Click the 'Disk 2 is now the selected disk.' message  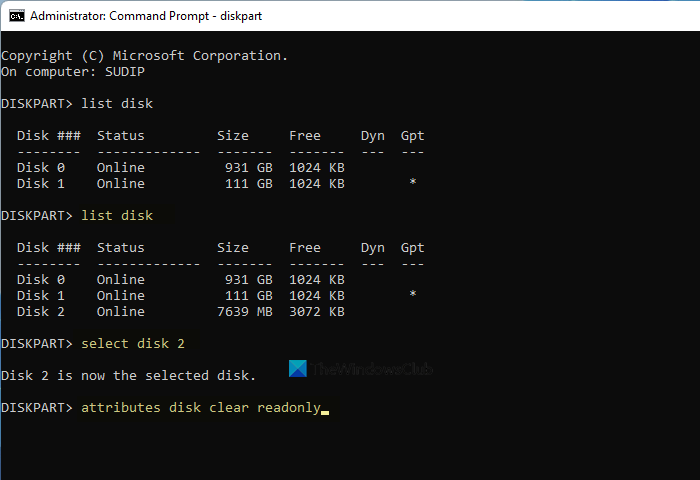[128, 376]
